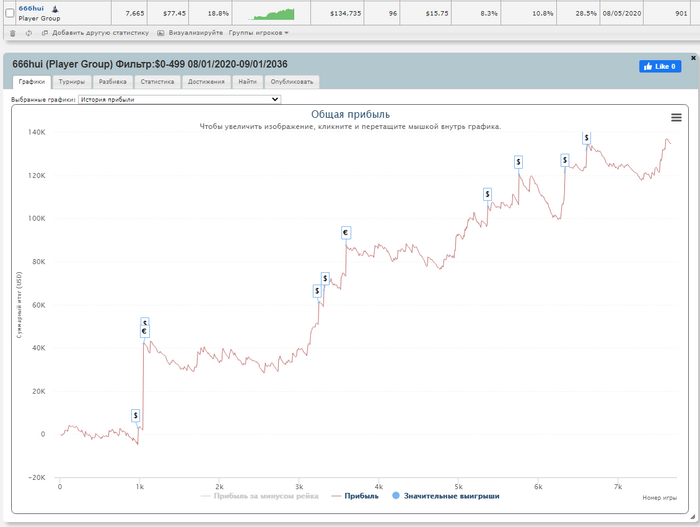700x527 pixels.
Task: Open the 666hui player link
Action: [31, 8]
